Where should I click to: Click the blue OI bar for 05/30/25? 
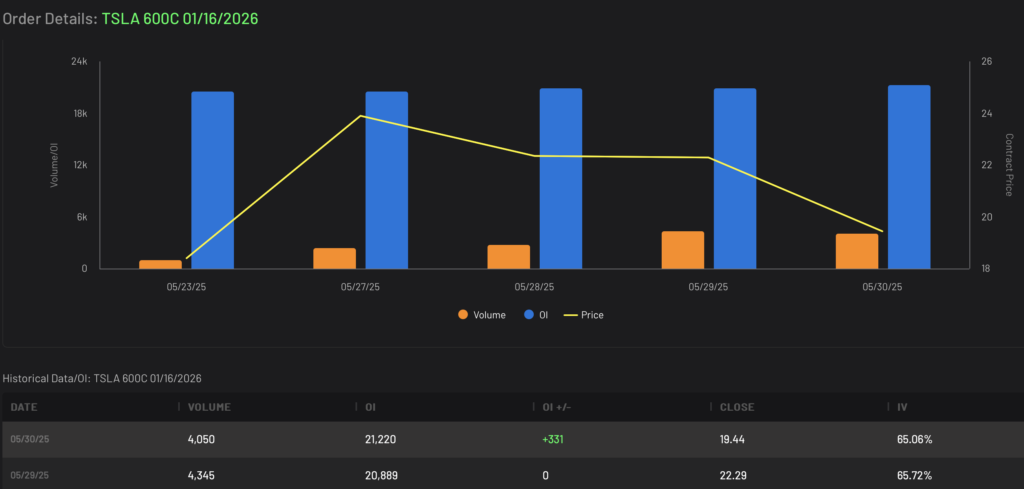pos(909,177)
